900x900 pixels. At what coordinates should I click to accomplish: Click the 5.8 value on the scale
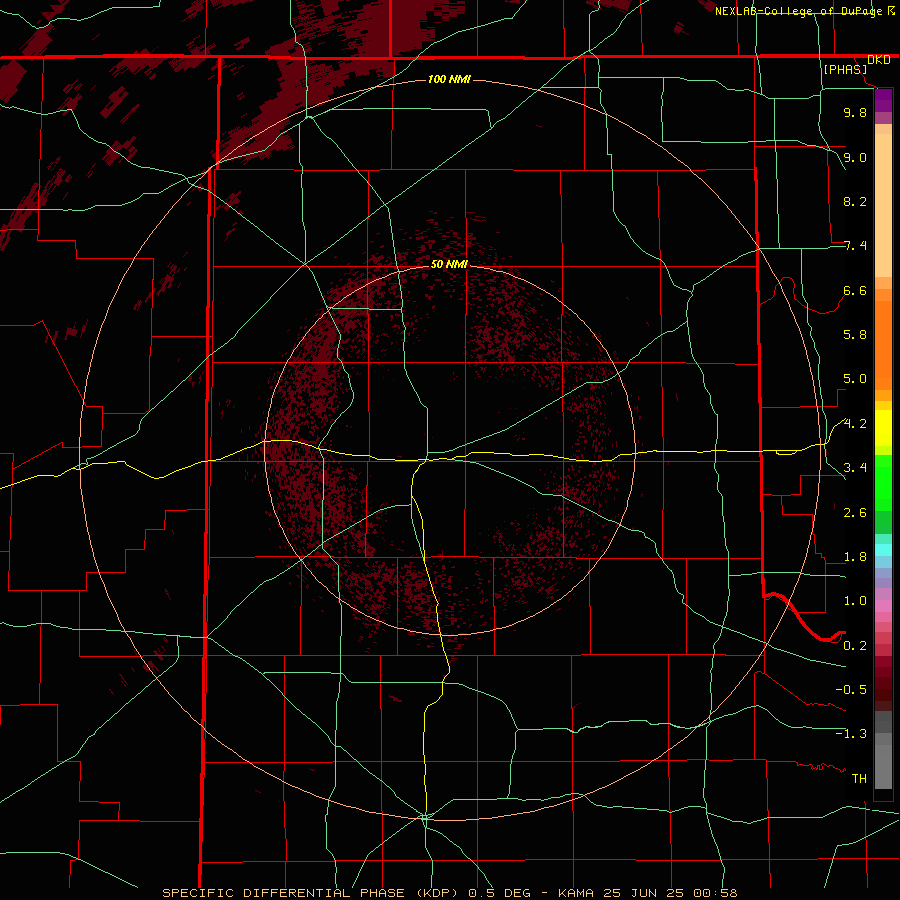tap(855, 335)
